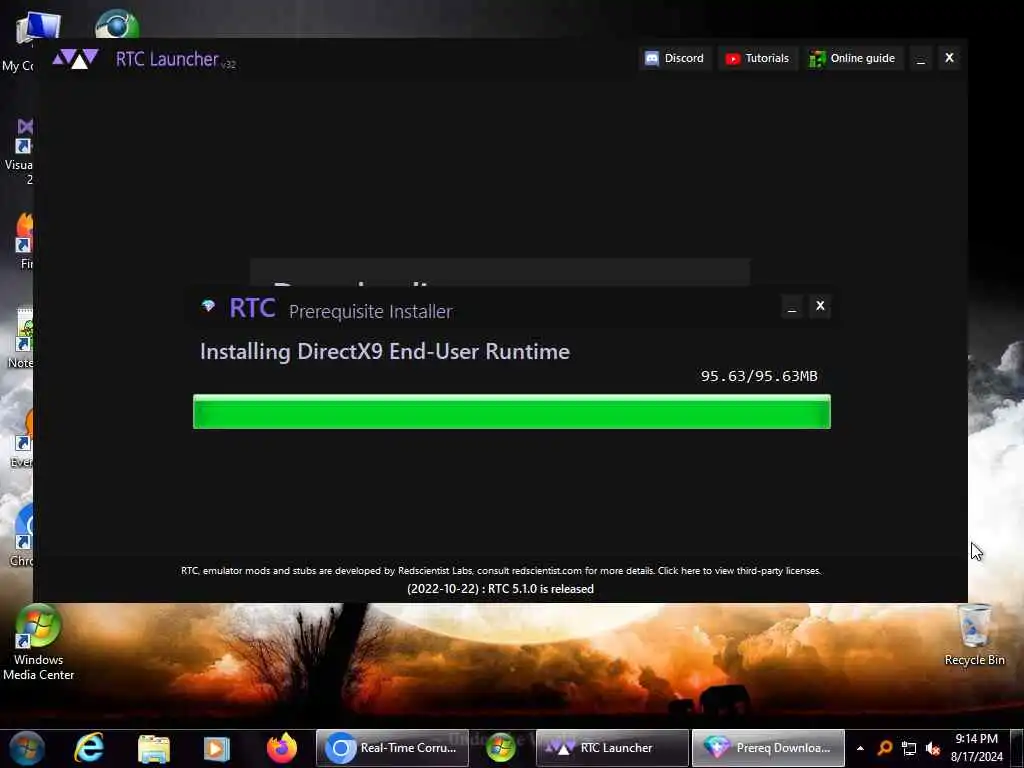Open the taskbar clock showing 9:14 PM
Viewport: 1024px width, 768px height.
pyautogui.click(x=976, y=748)
